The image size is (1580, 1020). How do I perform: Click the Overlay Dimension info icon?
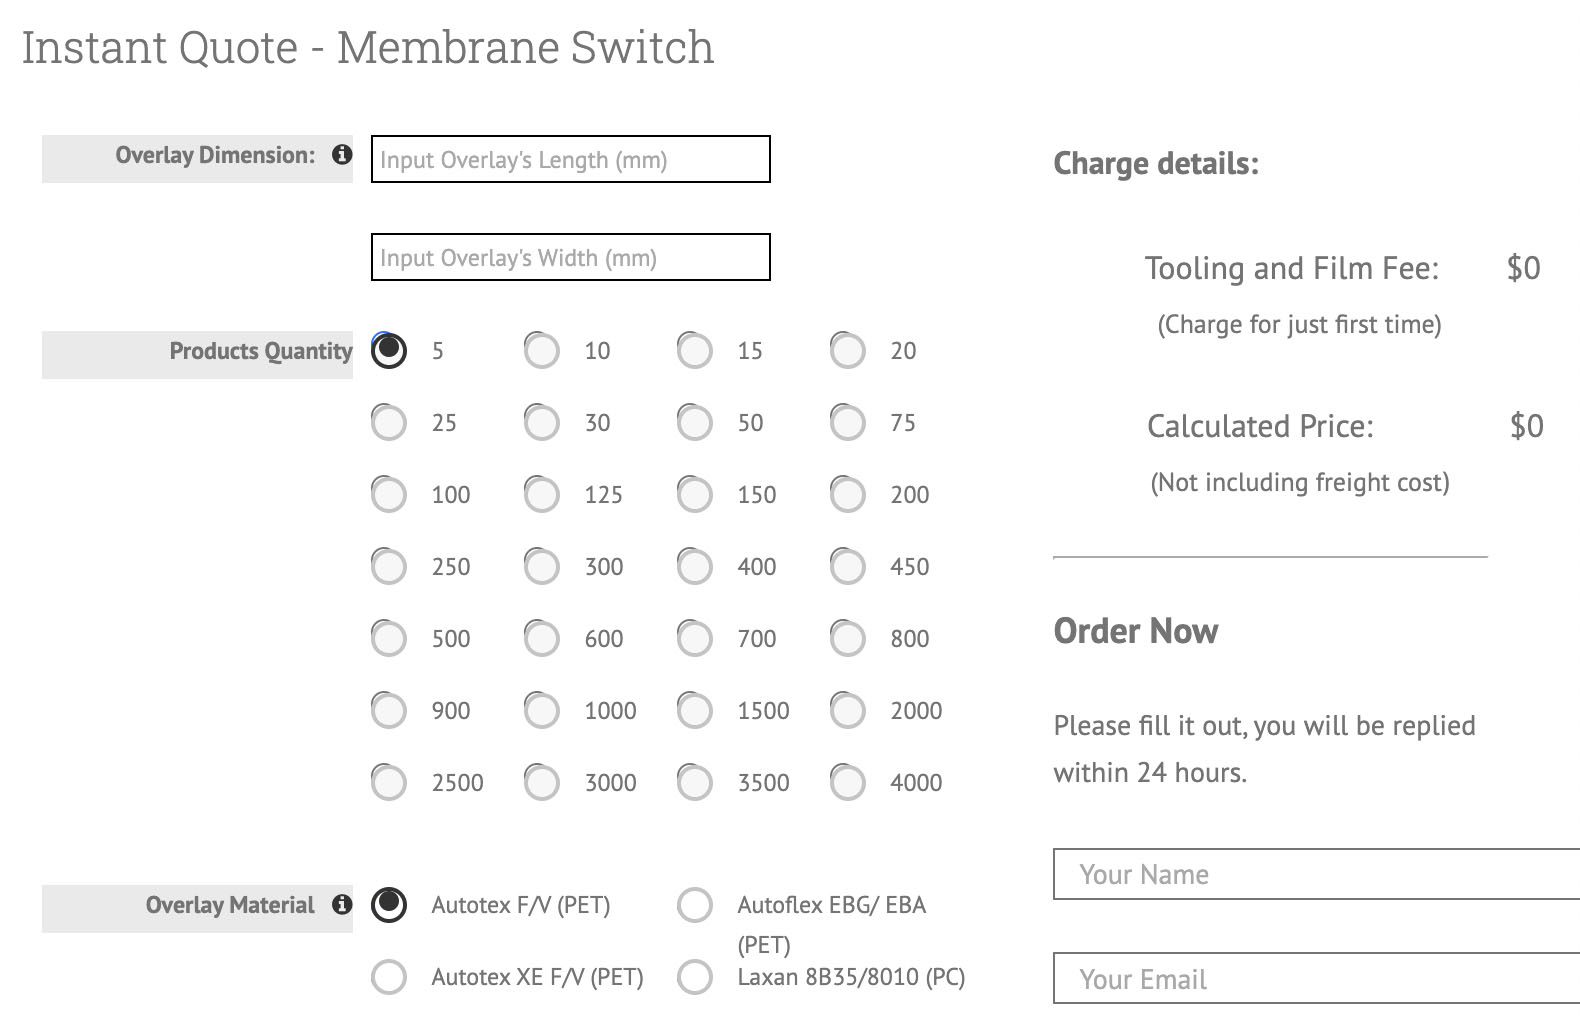pyautogui.click(x=342, y=155)
